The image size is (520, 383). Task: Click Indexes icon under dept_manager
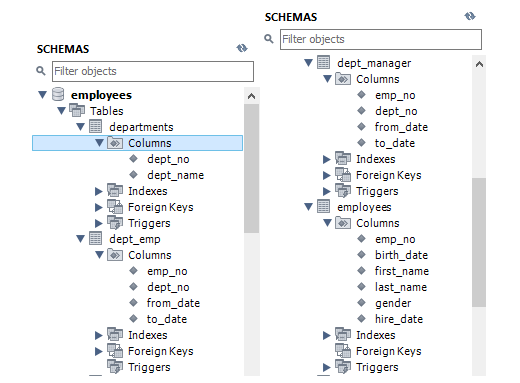tap(343, 159)
